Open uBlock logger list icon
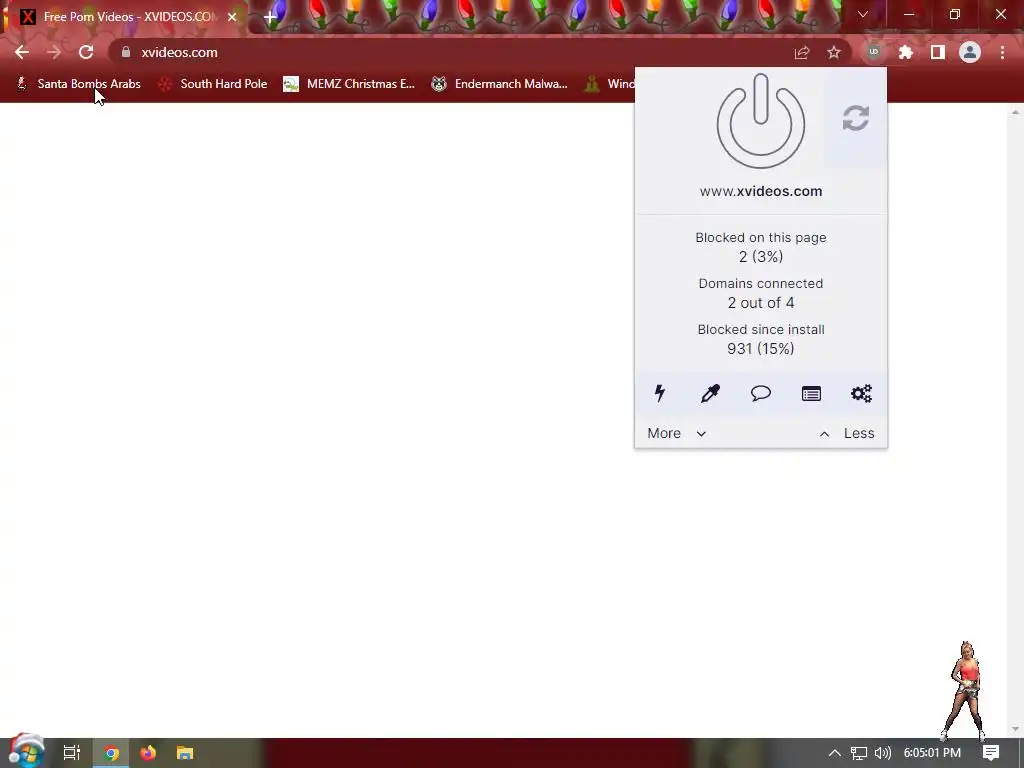Image resolution: width=1024 pixels, height=768 pixels. [x=811, y=393]
